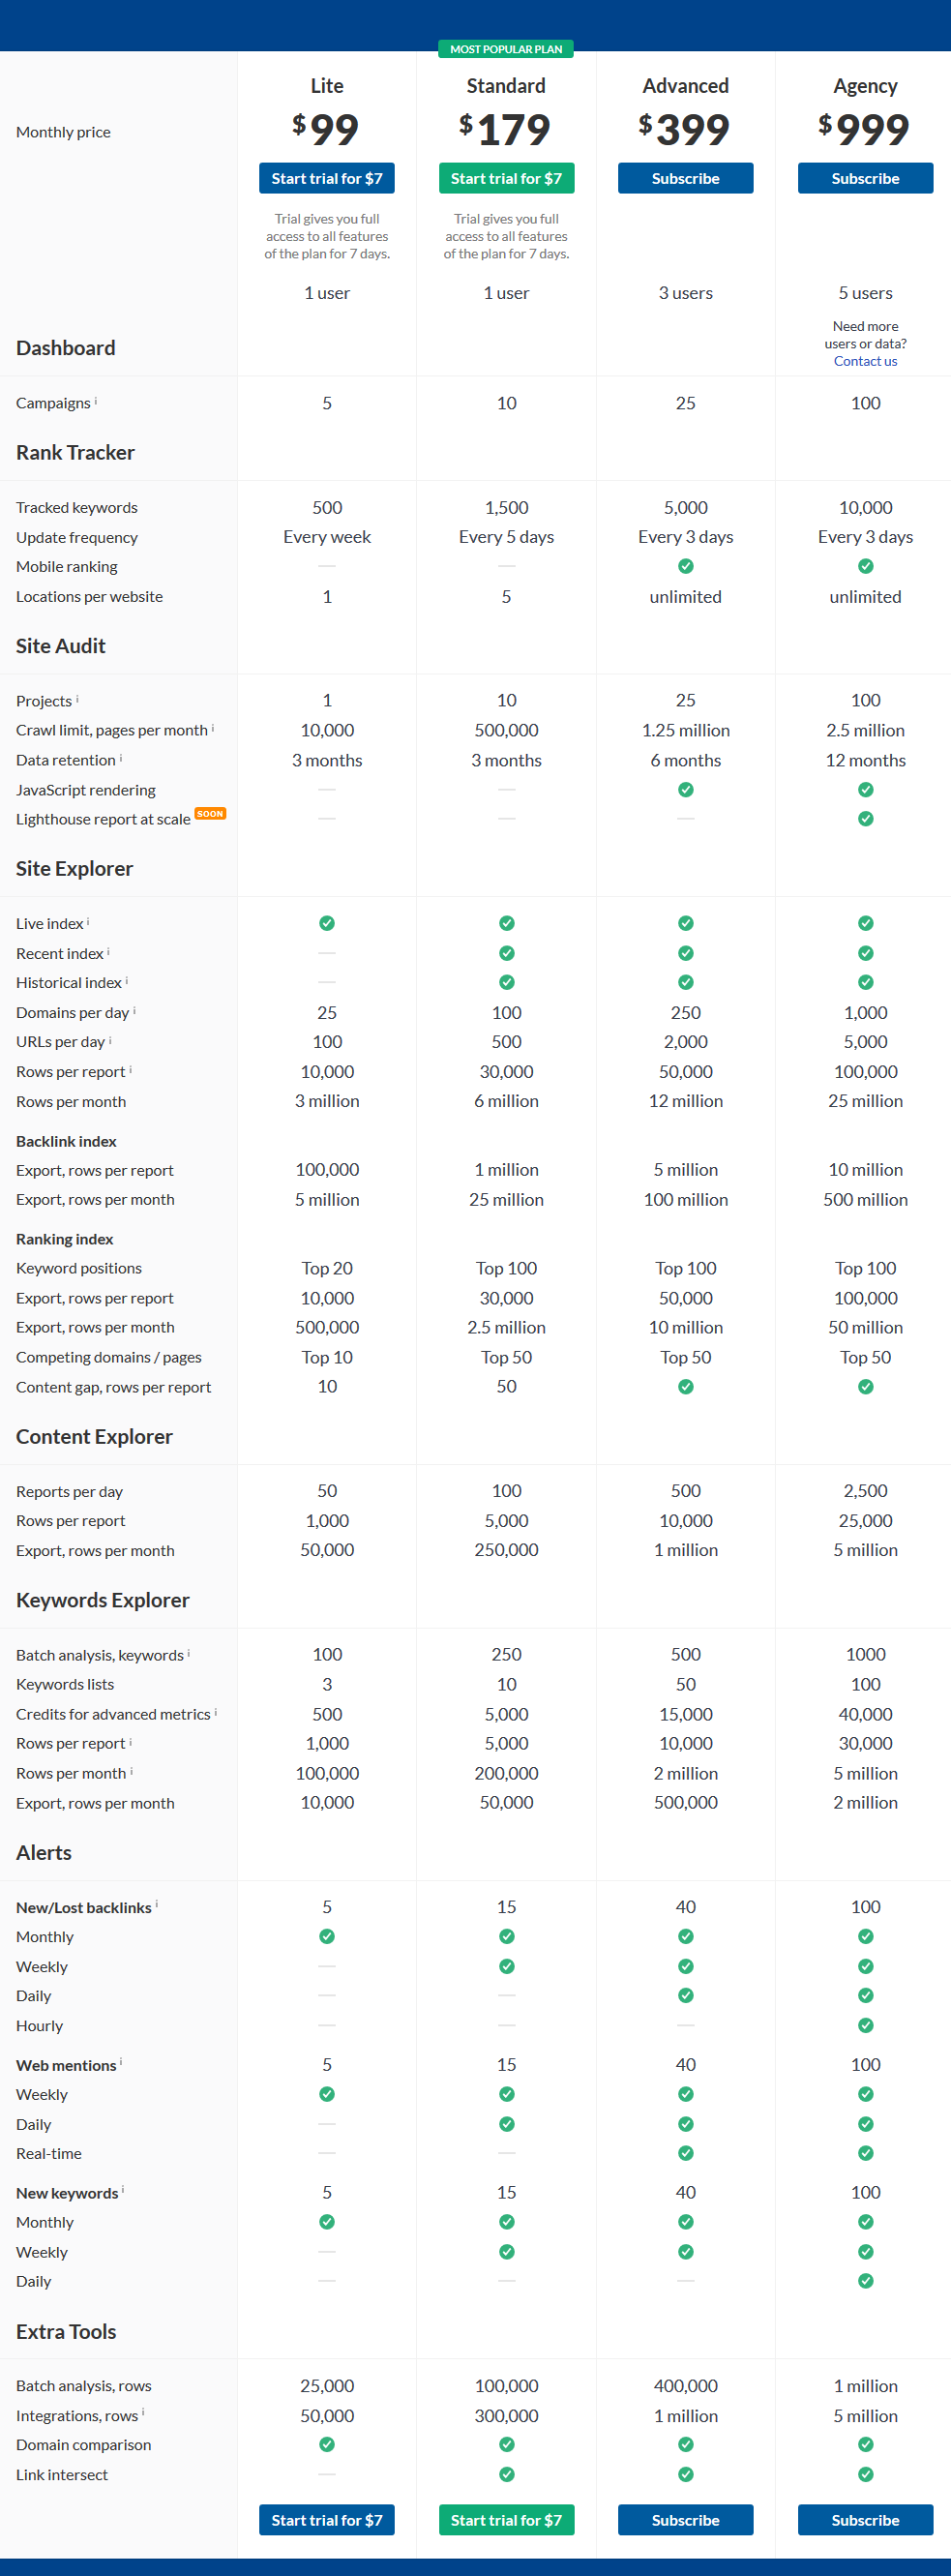
Task: Click Live index checkmark in Lite column
Action: click(x=327, y=923)
